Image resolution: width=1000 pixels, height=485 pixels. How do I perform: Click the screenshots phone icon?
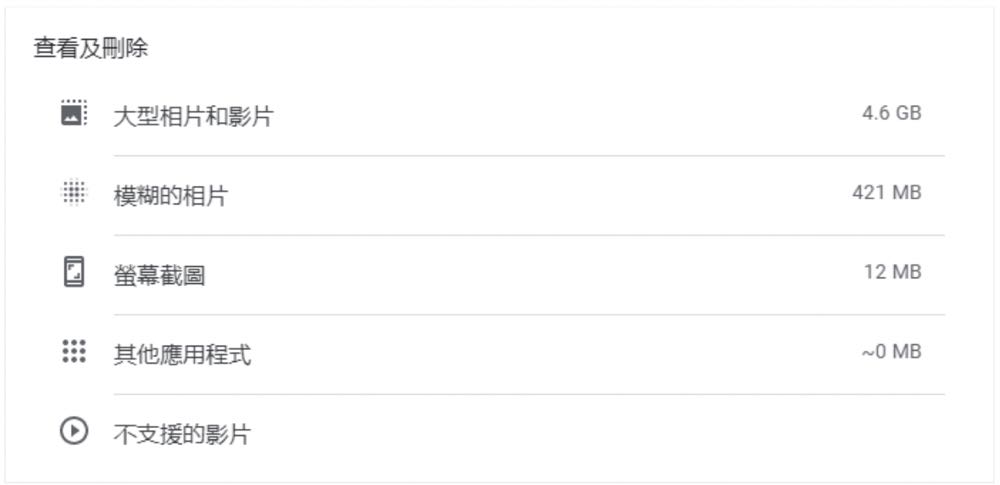[74, 273]
